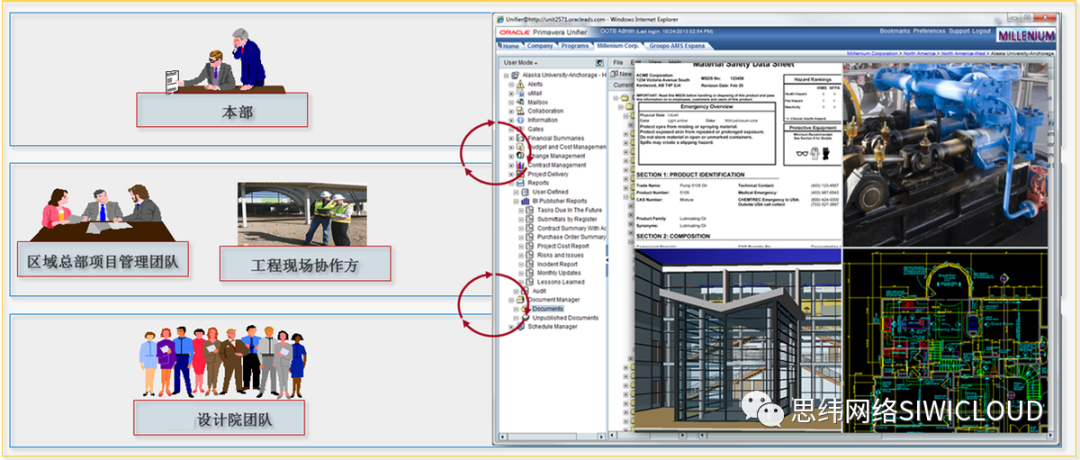Click the Audit icon in tree

point(525,291)
